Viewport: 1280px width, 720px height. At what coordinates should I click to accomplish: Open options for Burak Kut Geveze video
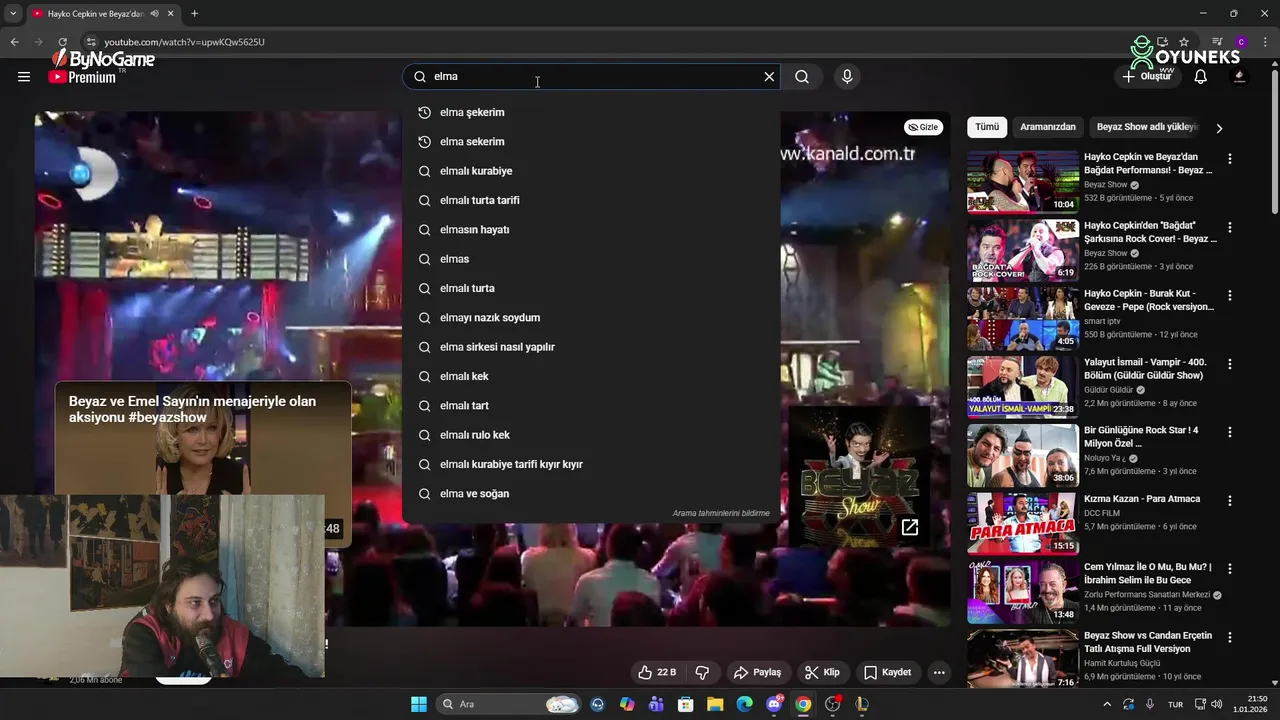tap(1230, 295)
